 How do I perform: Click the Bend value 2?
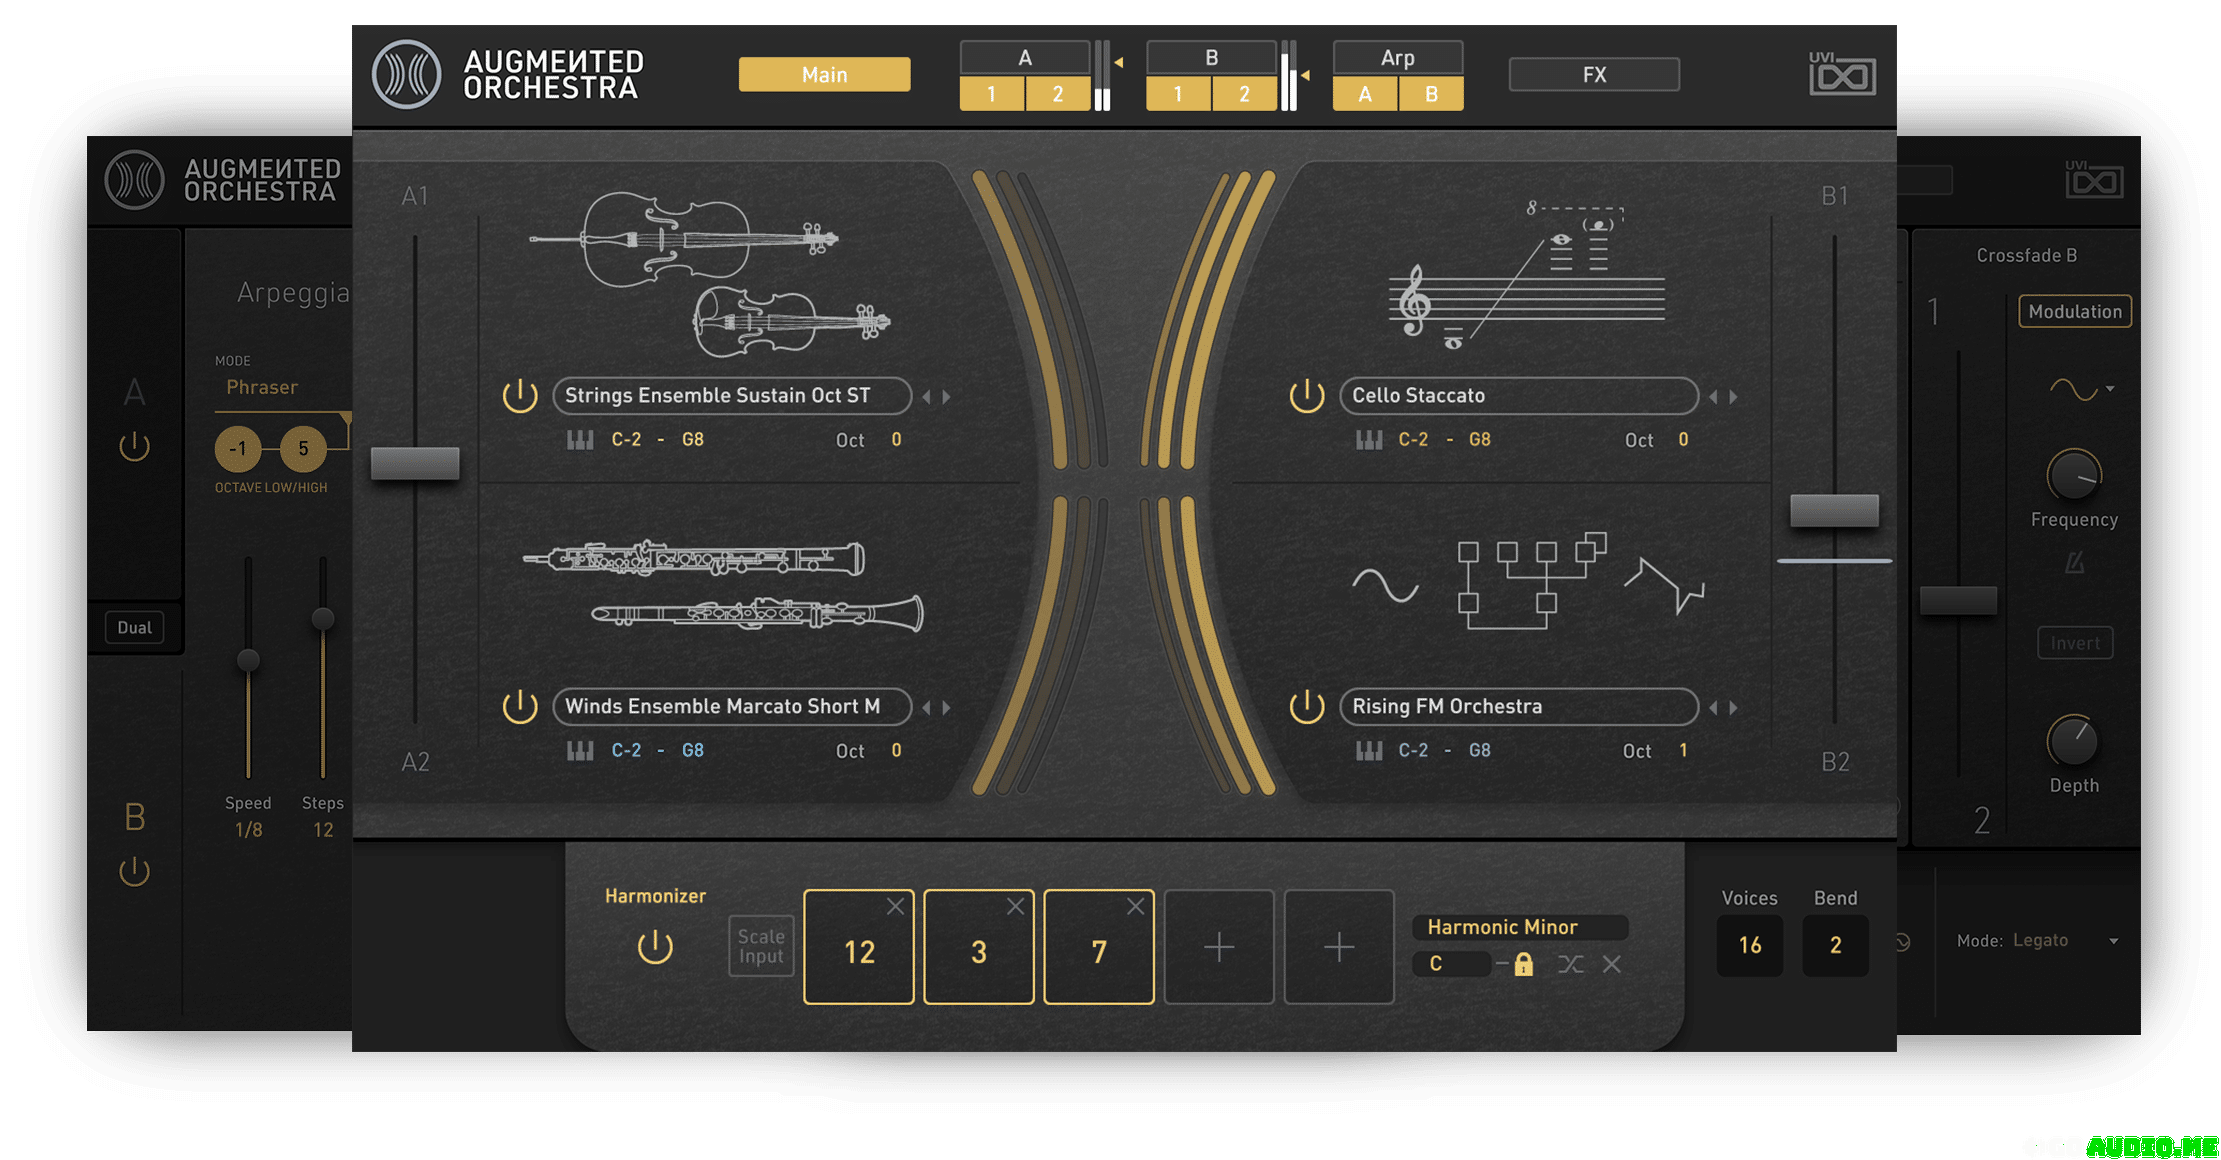click(1835, 945)
